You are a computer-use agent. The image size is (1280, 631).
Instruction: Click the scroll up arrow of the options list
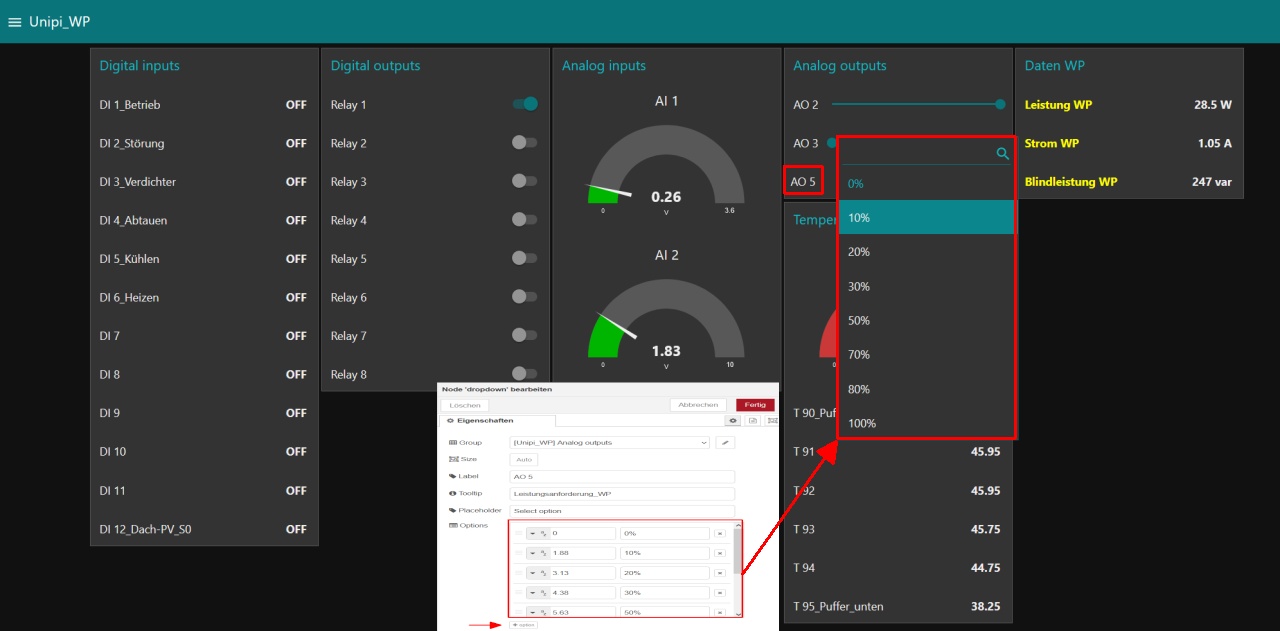(x=738, y=526)
